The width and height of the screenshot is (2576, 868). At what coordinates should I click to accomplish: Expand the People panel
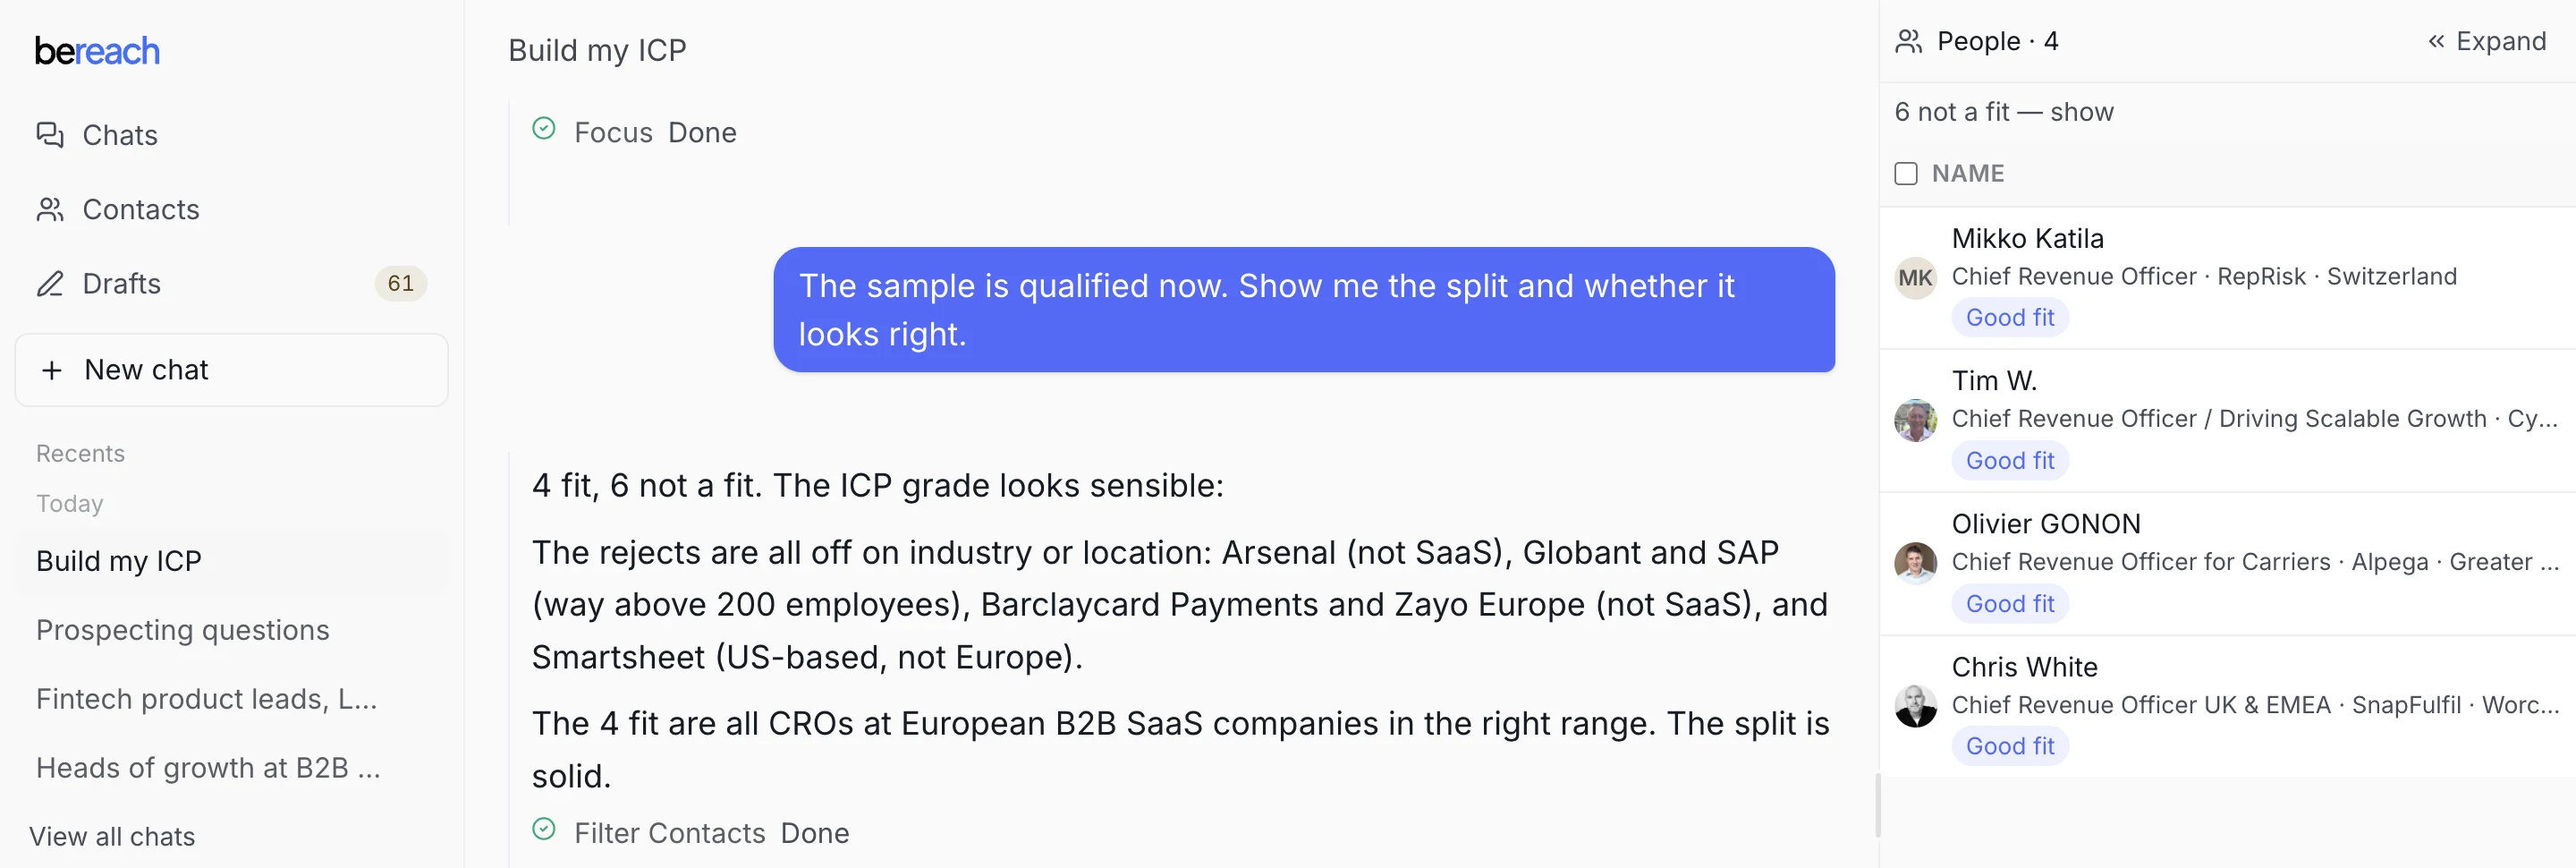pos(2487,41)
